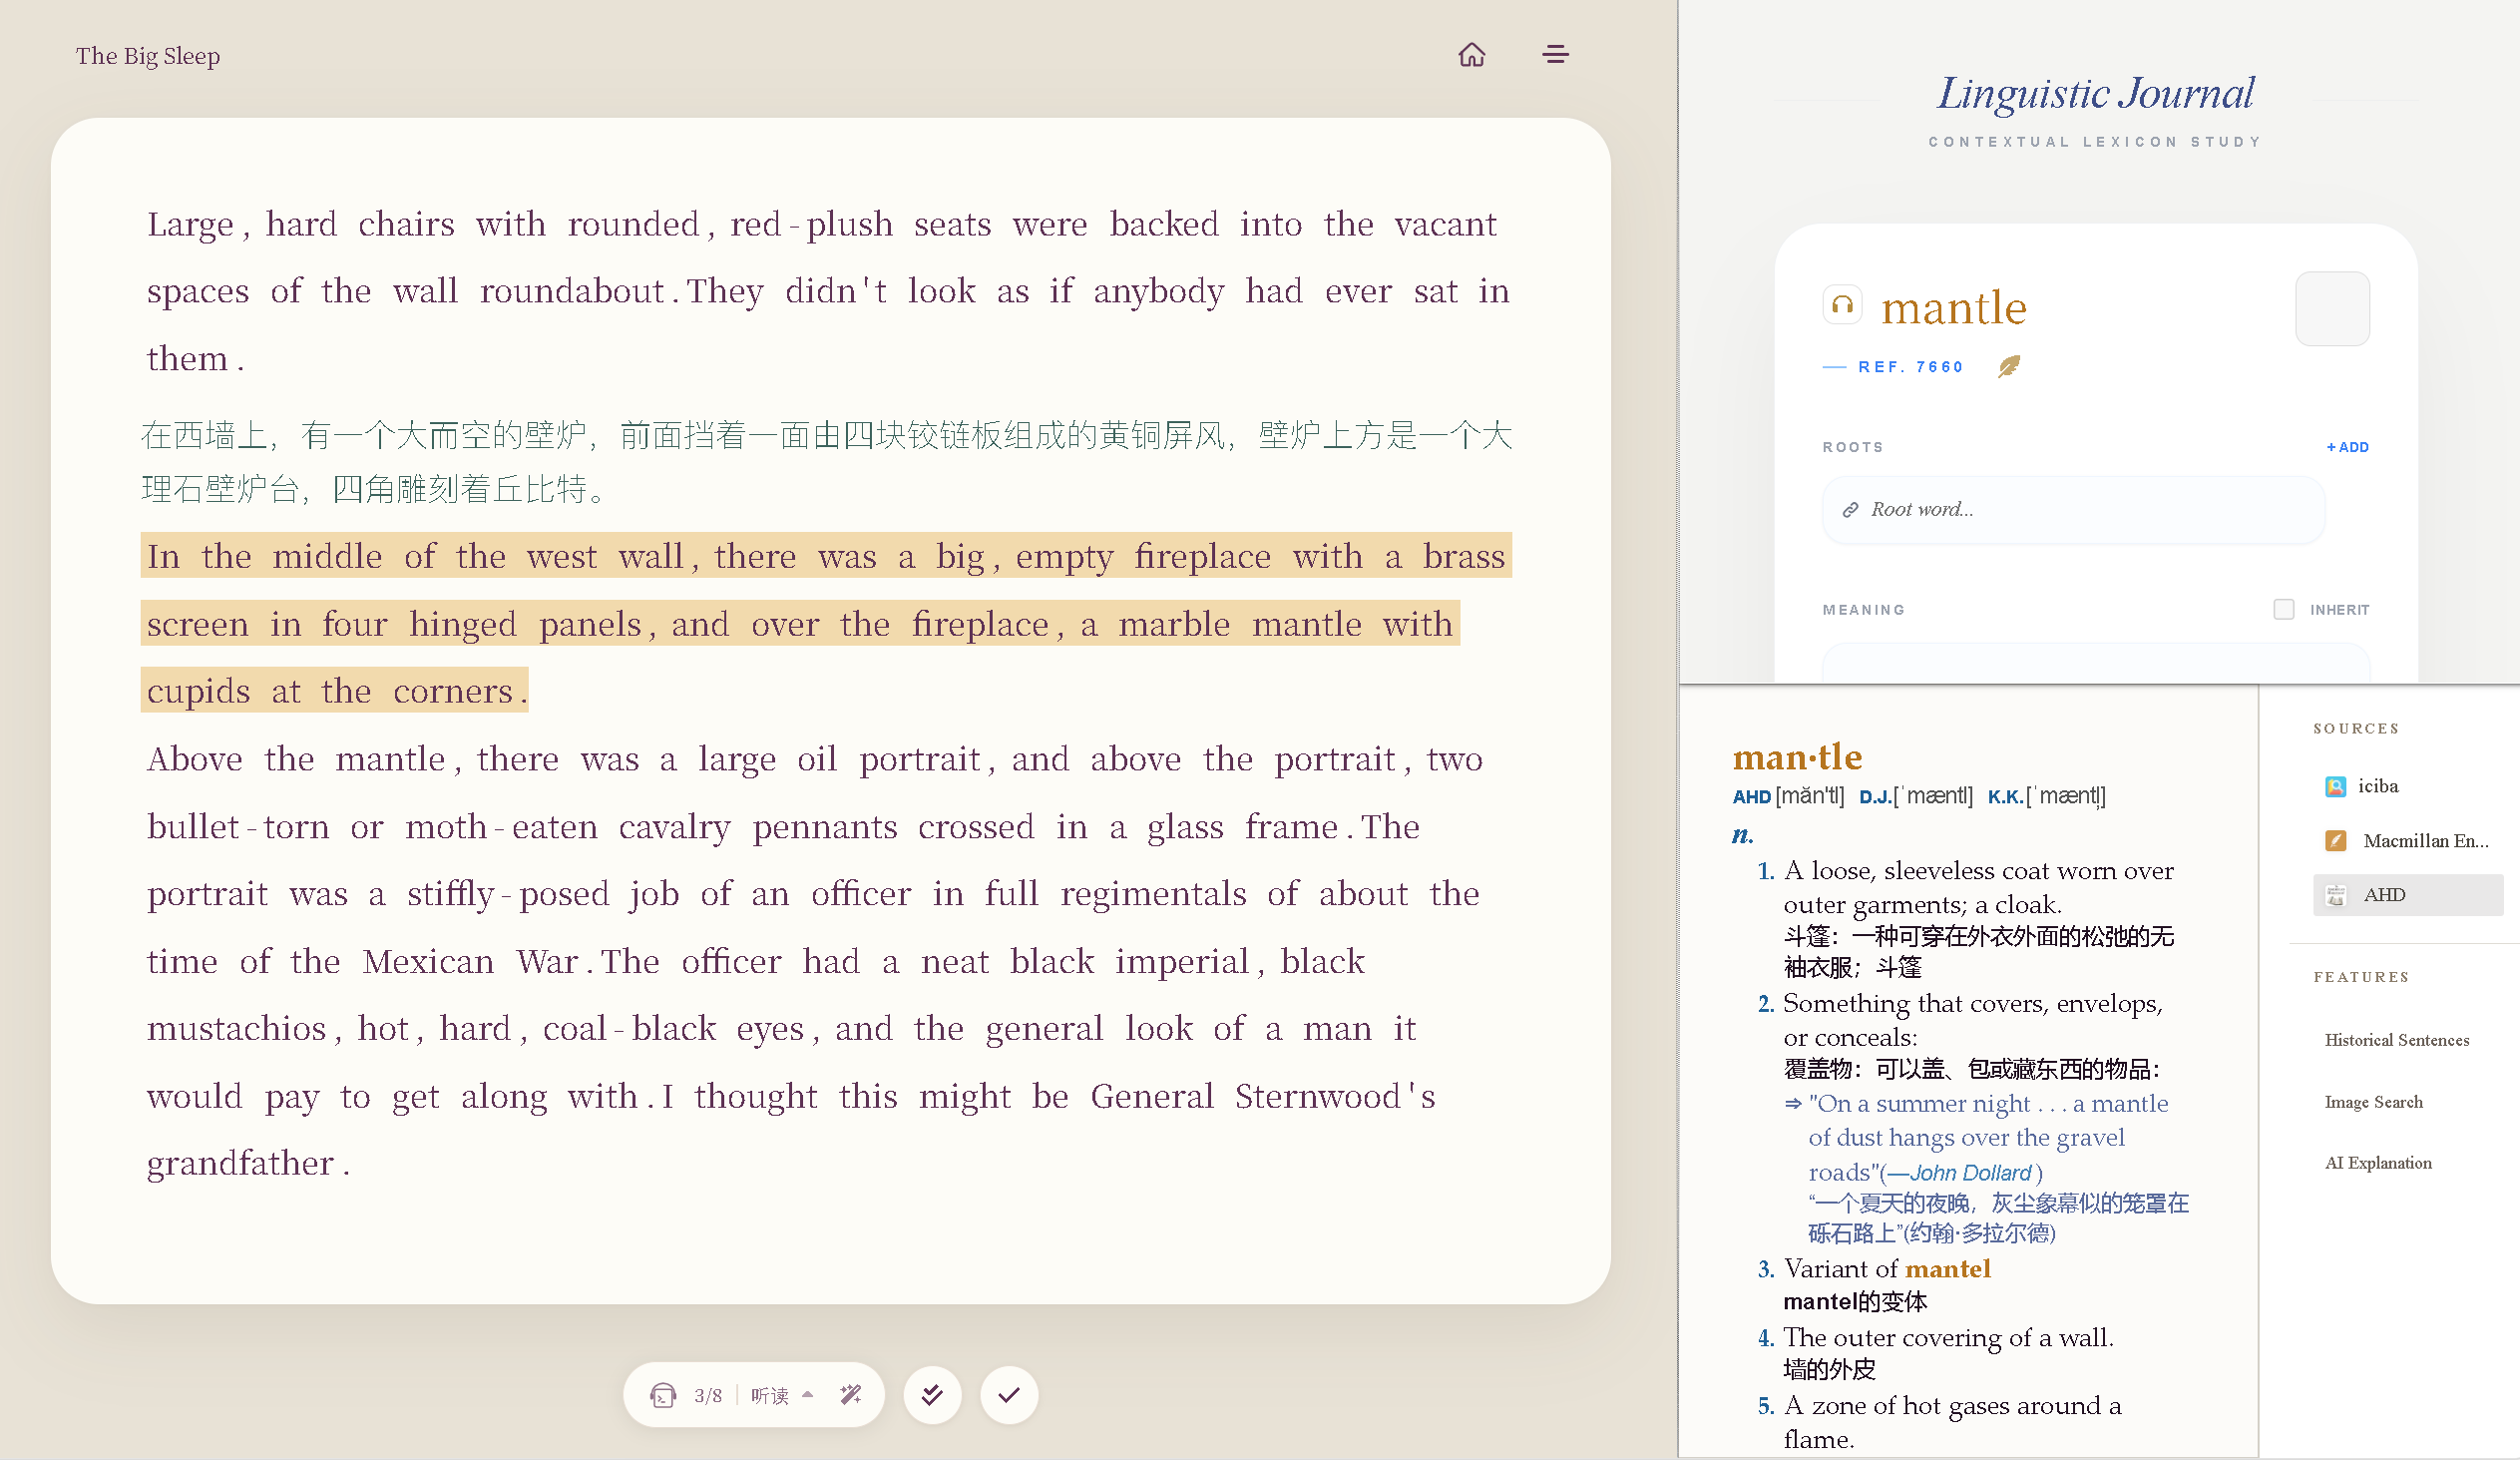Viewport: 2520px width, 1460px height.
Task: Click the +ADD roots button
Action: (x=2347, y=447)
